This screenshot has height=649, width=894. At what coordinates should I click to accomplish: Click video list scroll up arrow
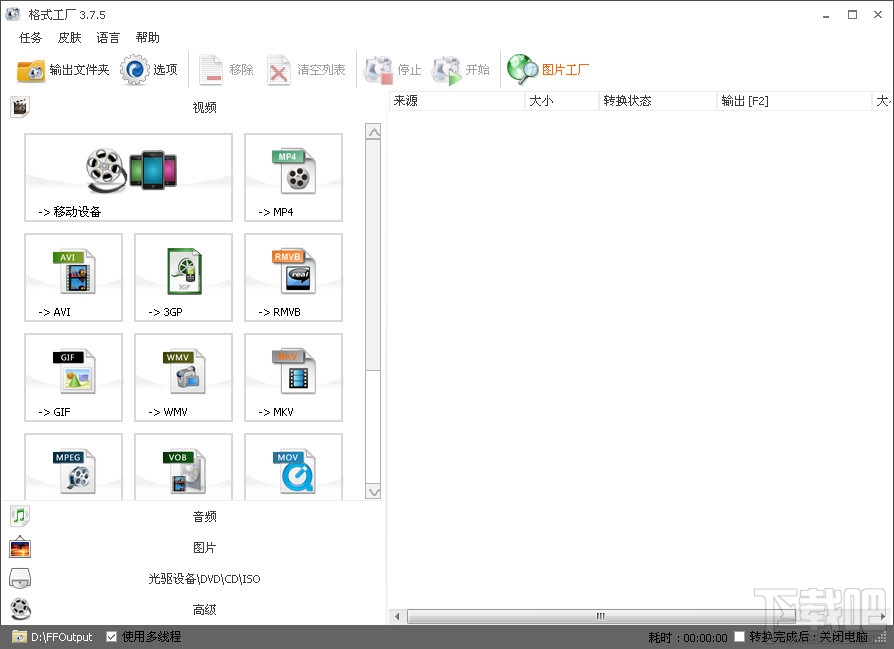[373, 132]
